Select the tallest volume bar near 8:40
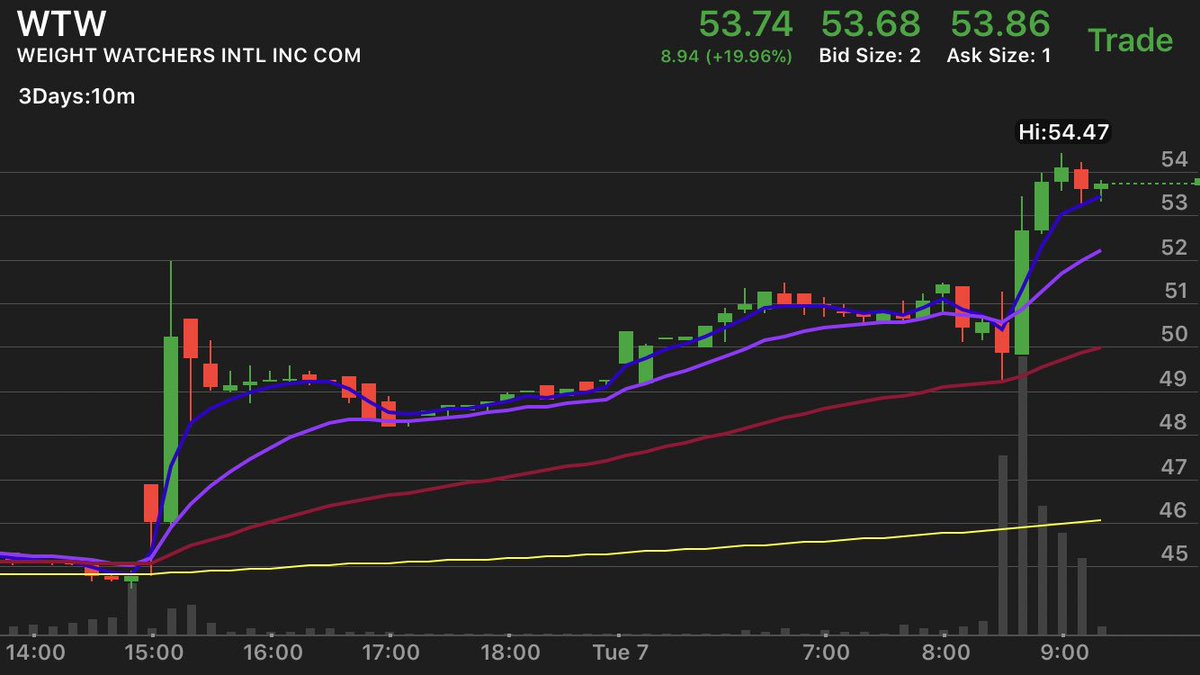This screenshot has width=1200, height=675. coord(1022,495)
